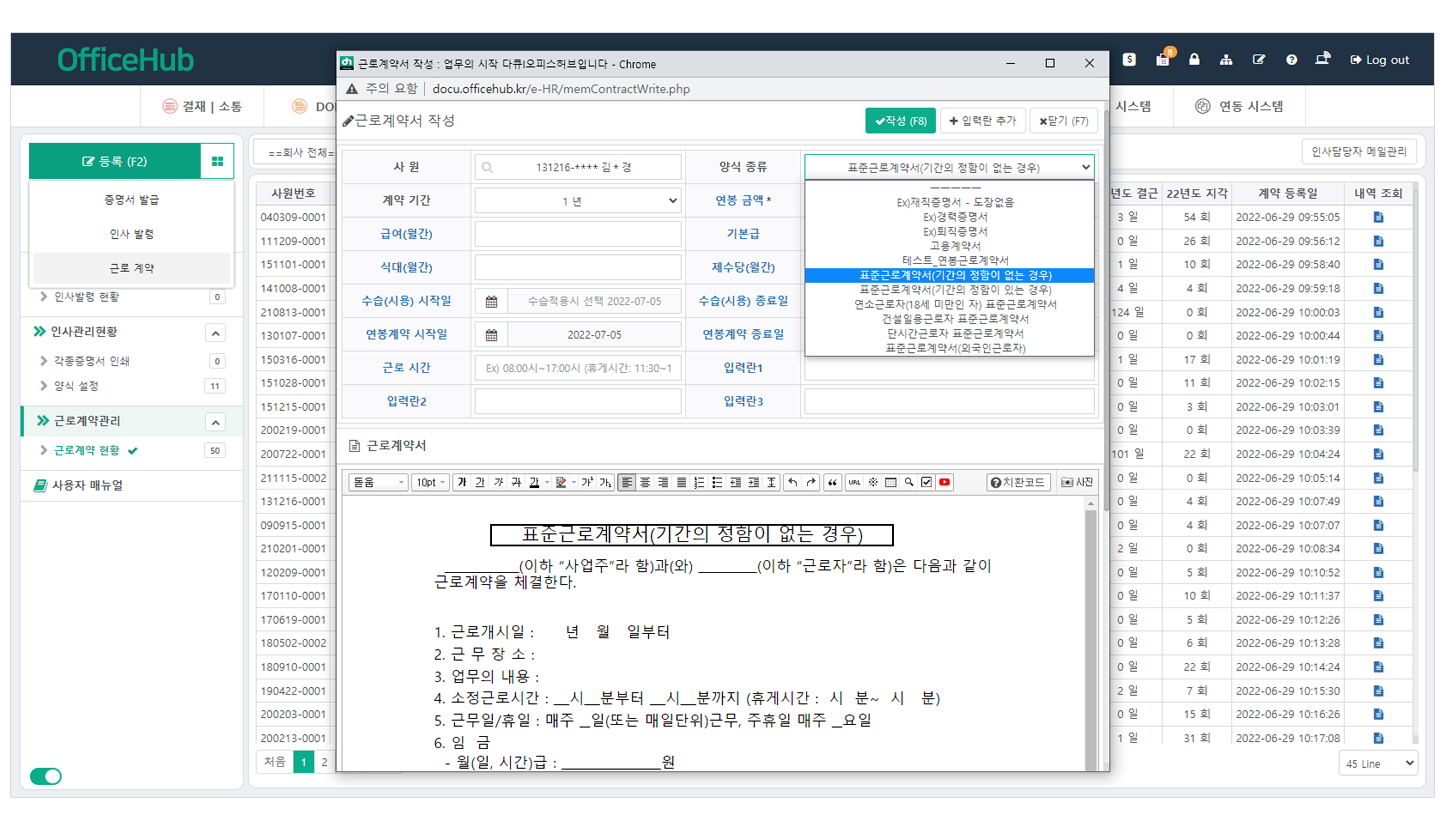Justify text in the editor toolbar
Image resolution: width=1456 pixels, height=823 pixels.
point(681,482)
